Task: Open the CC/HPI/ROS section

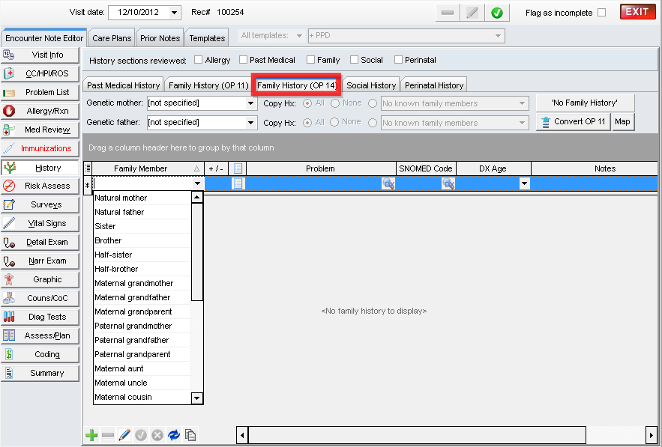Action: tap(40, 73)
